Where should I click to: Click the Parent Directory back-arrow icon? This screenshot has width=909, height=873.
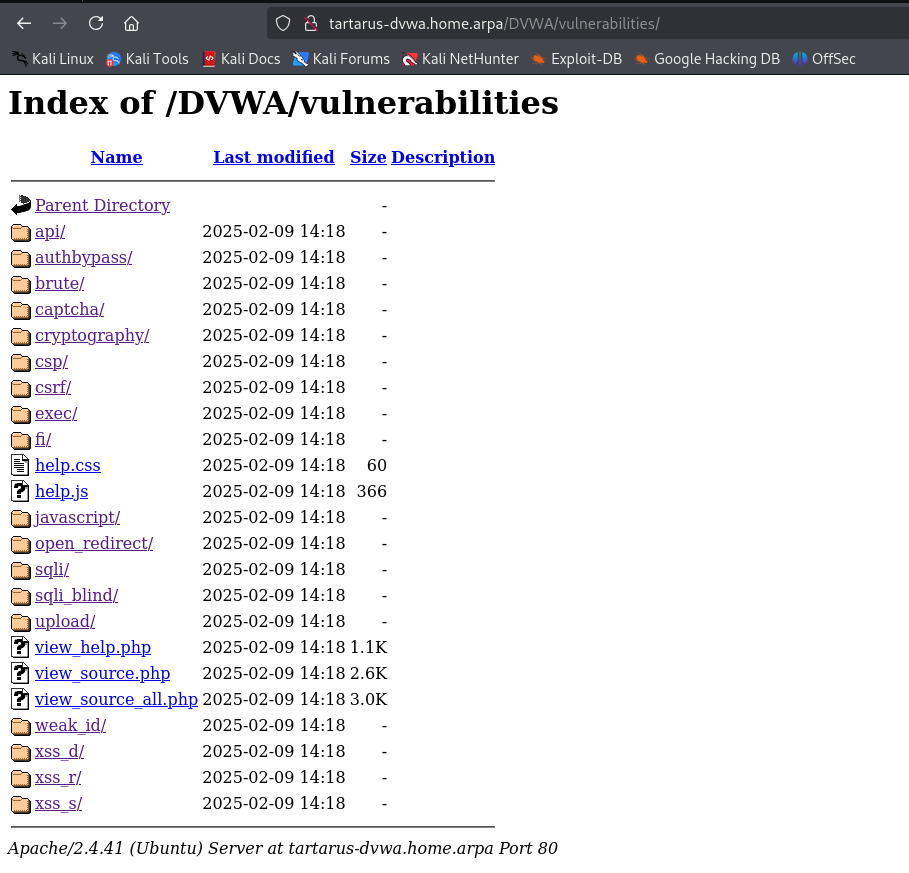tap(21, 206)
